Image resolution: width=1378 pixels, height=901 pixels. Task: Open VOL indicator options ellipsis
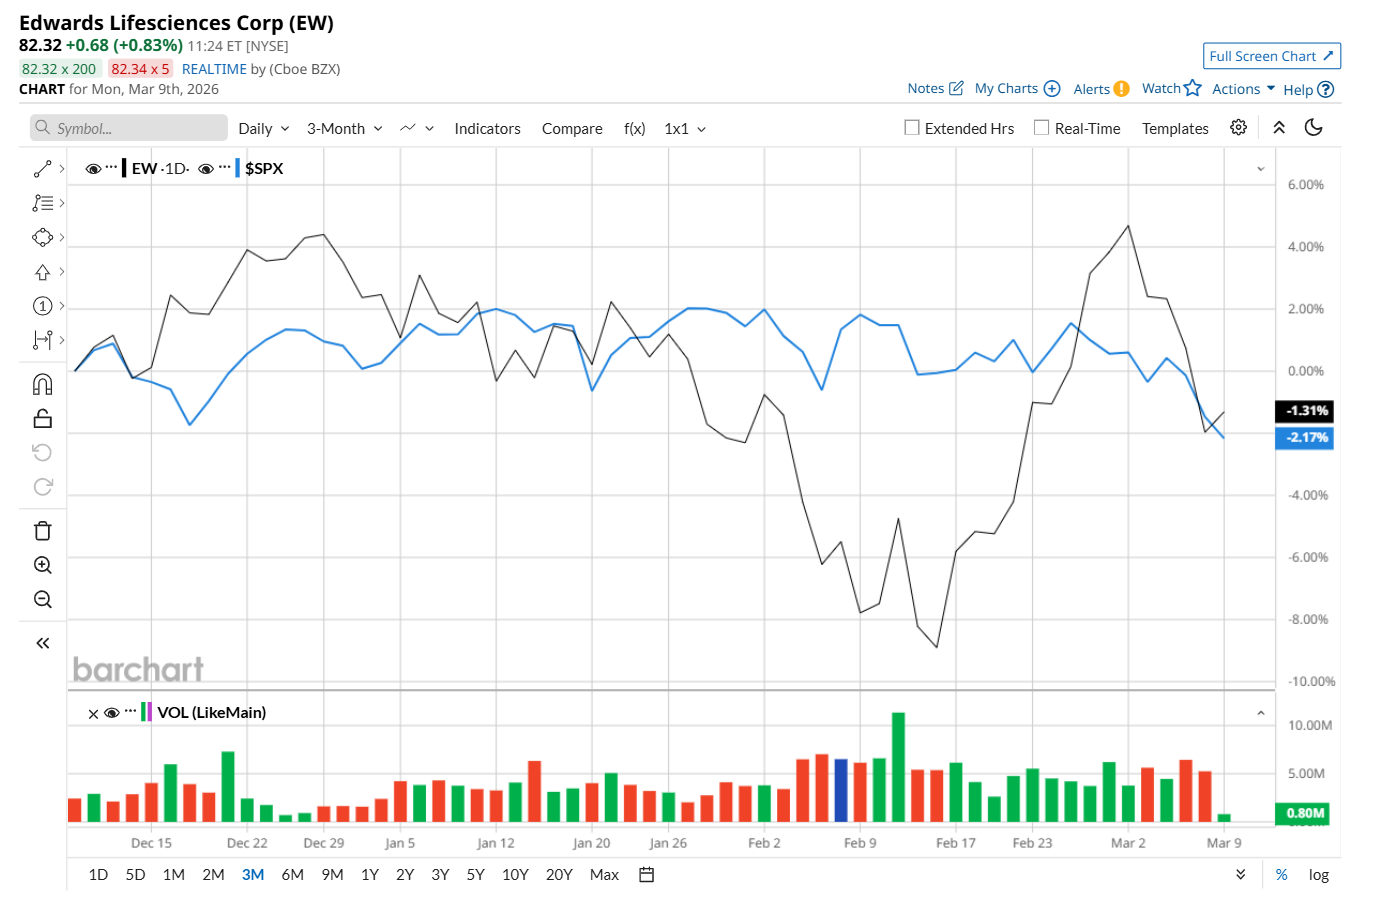(x=130, y=711)
